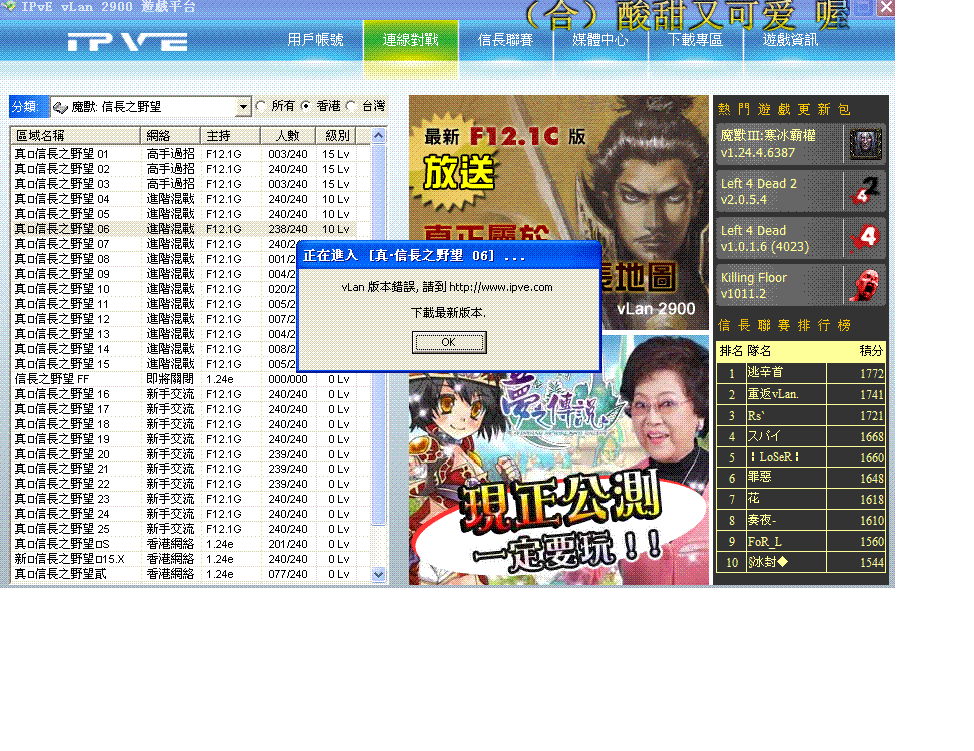
Task: Click ranking team Rs`
Action: [x=756, y=415]
